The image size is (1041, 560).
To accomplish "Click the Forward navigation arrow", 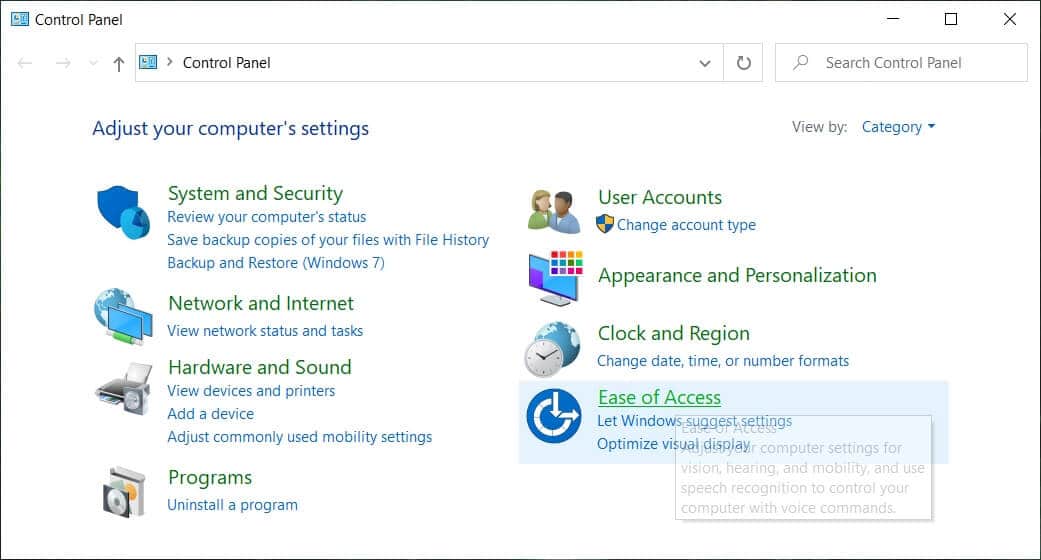I will coord(63,63).
